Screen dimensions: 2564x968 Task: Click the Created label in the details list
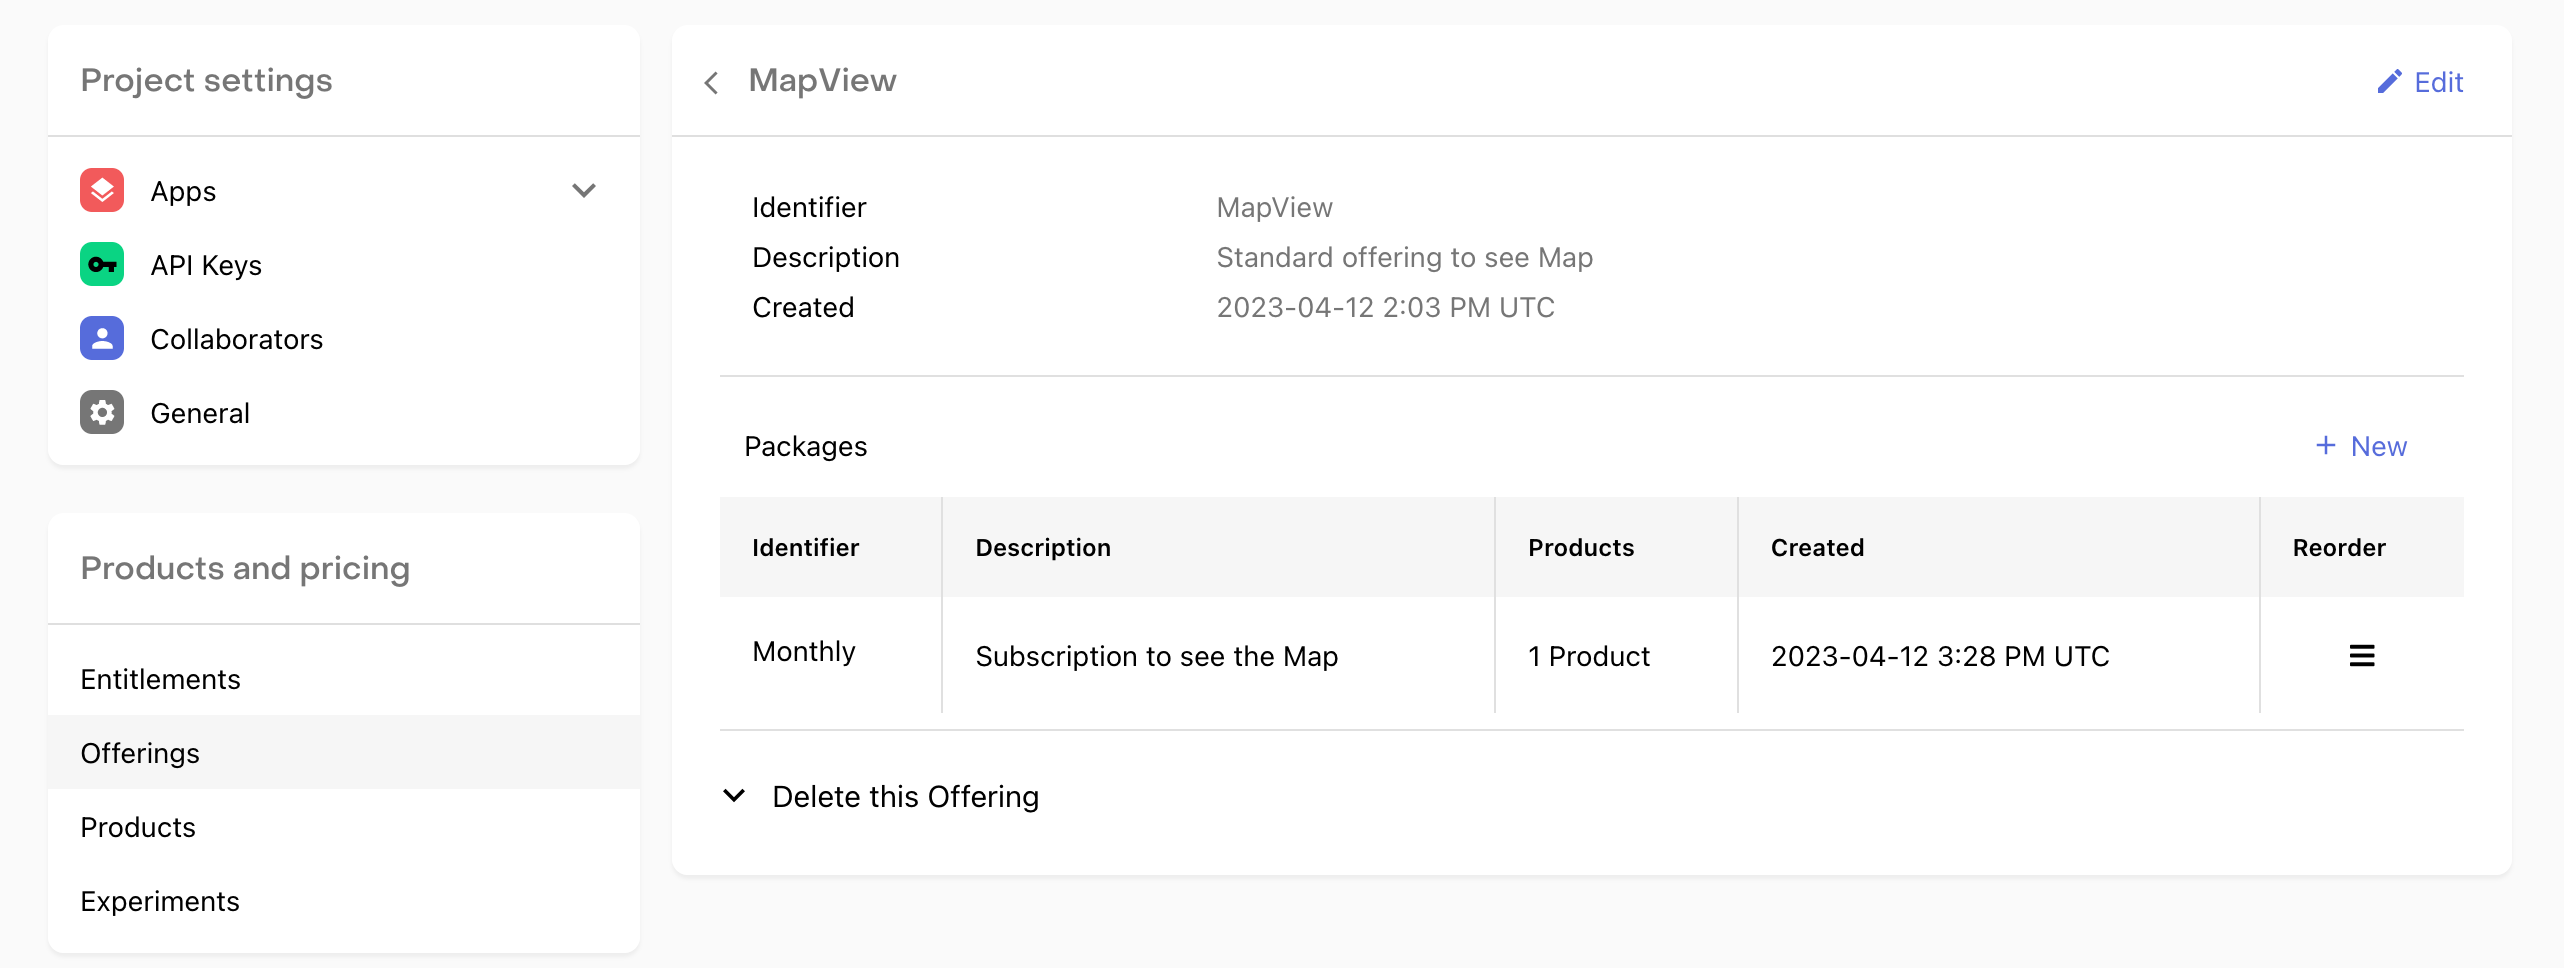point(803,307)
